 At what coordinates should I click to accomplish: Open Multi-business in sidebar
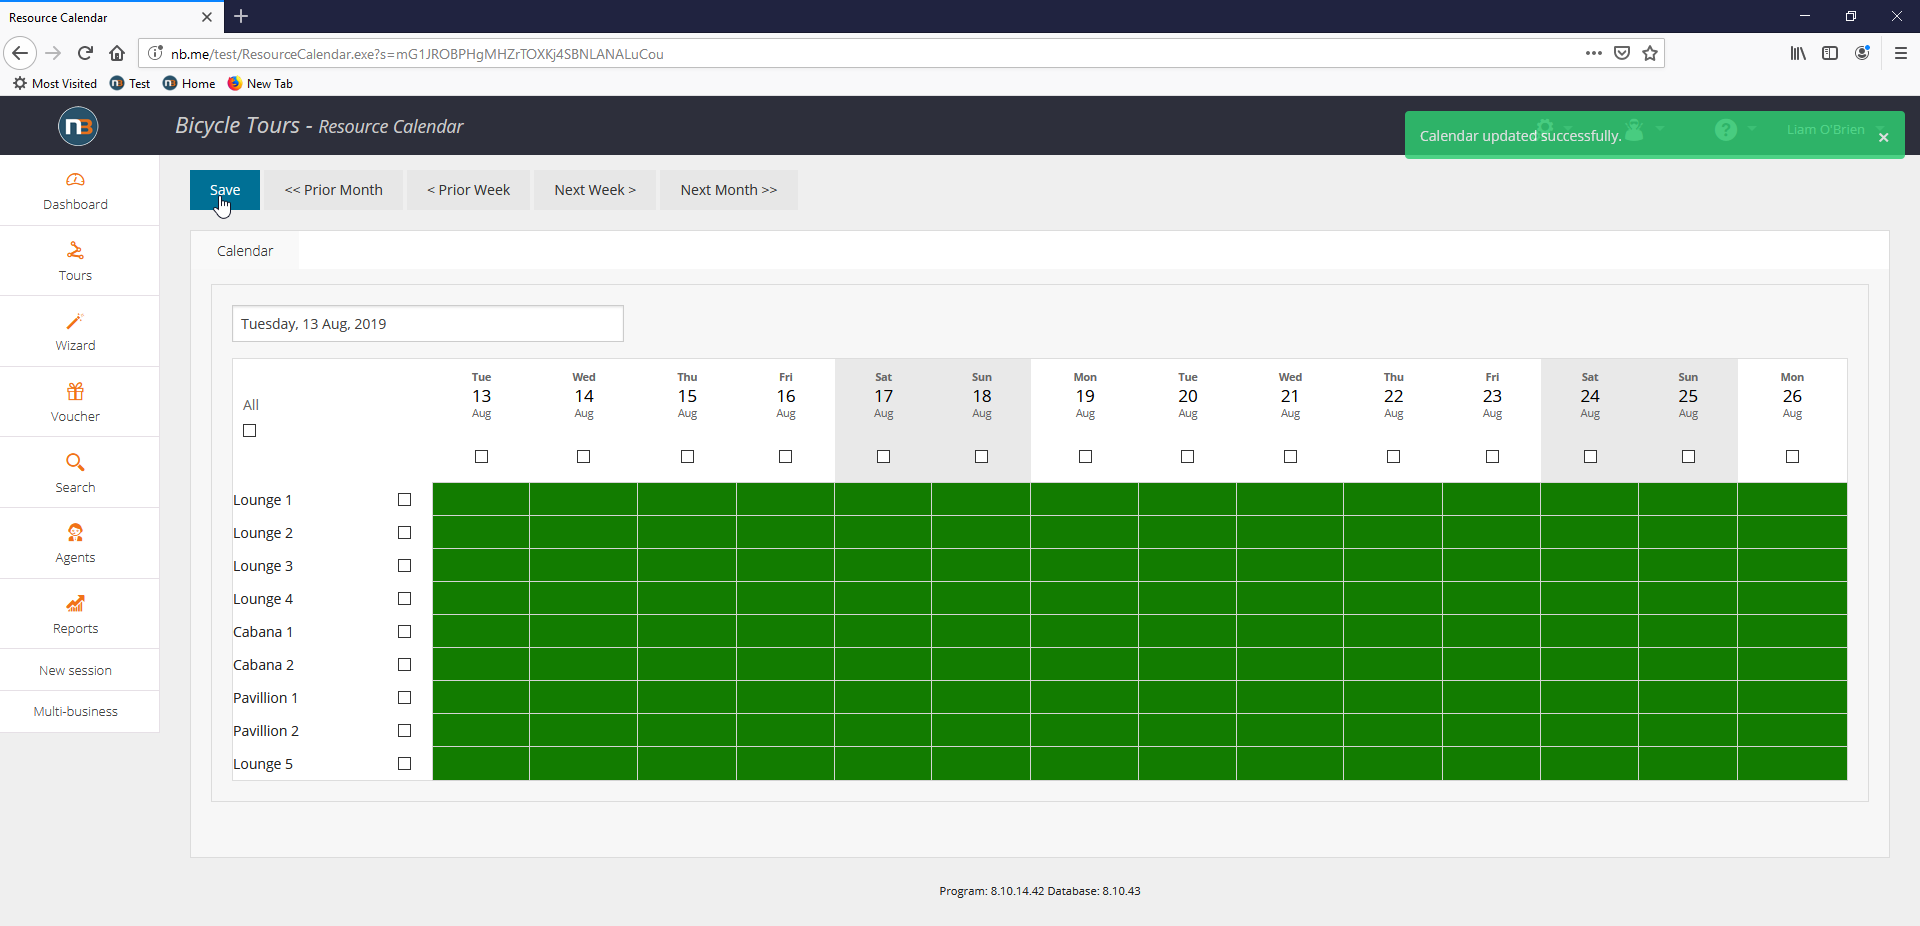(75, 711)
